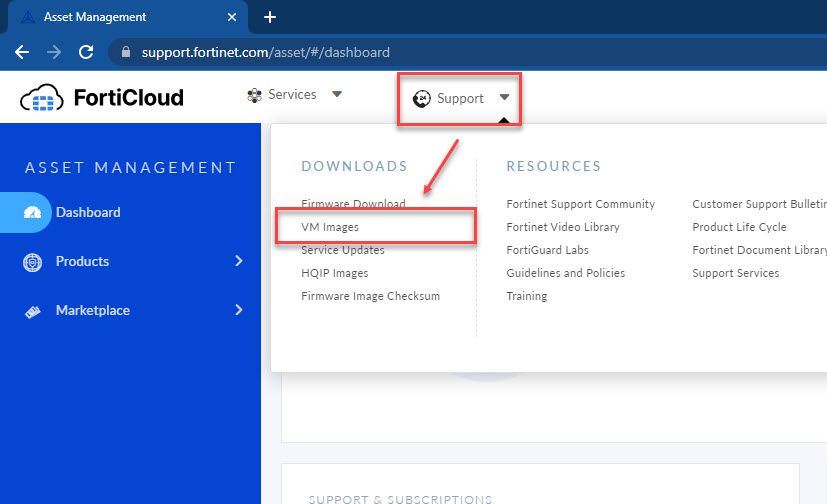827x504 pixels.
Task: Open Customer Support Bulletin link
Action: pyautogui.click(x=759, y=204)
